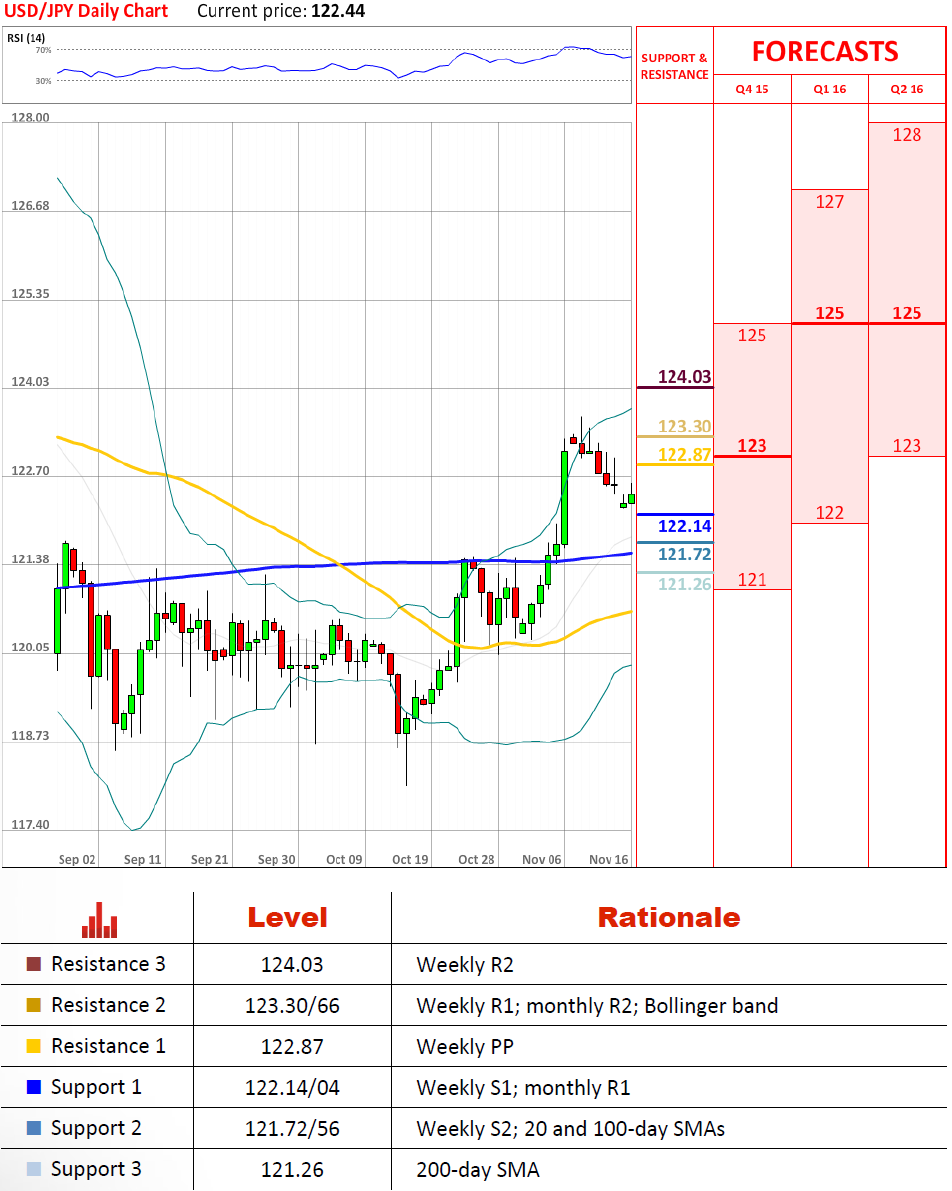The image size is (952, 1191).
Task: Click the '122' forecast value under Q1 16
Action: pyautogui.click(x=830, y=513)
